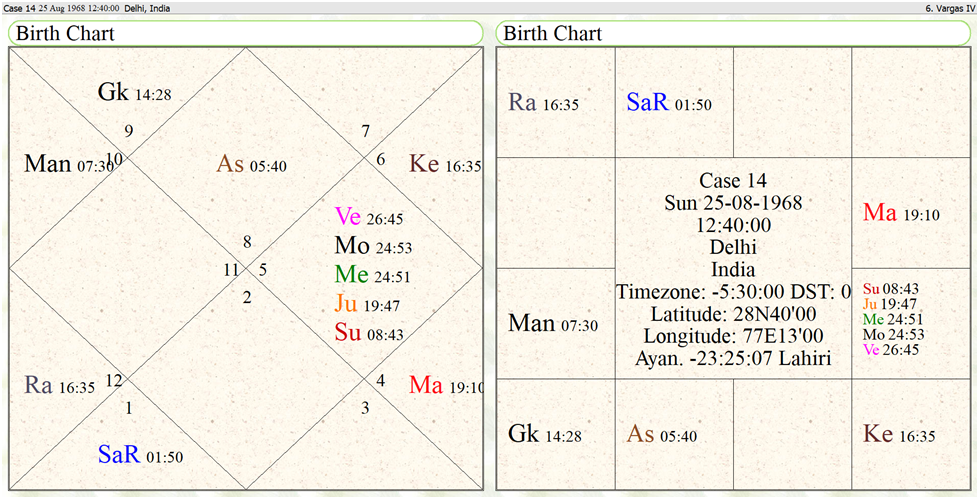Image resolution: width=979 pixels, height=499 pixels.
Task: Click house number 5 in the diamond chart
Action: point(263,270)
